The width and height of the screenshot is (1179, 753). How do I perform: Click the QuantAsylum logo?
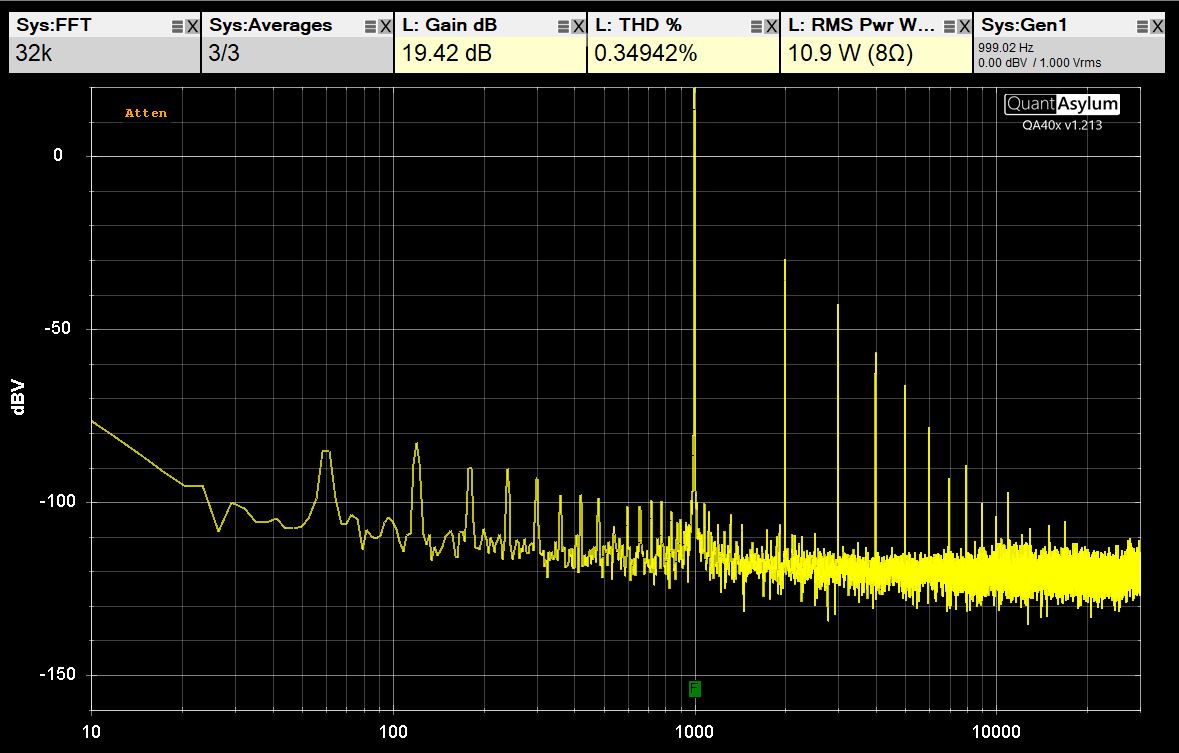(1062, 104)
